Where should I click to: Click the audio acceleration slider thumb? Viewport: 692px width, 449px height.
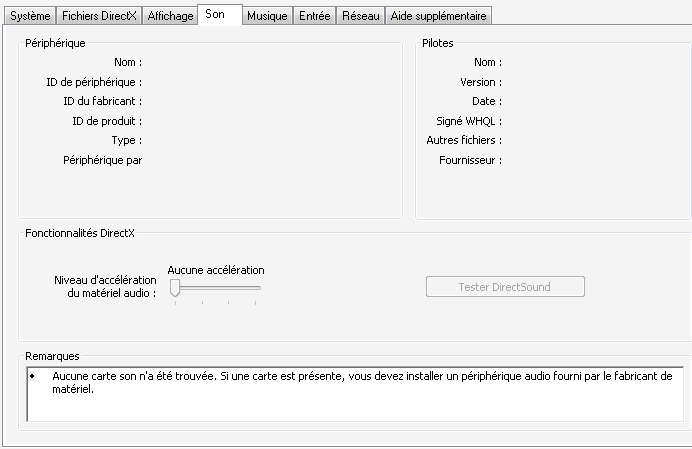click(175, 287)
